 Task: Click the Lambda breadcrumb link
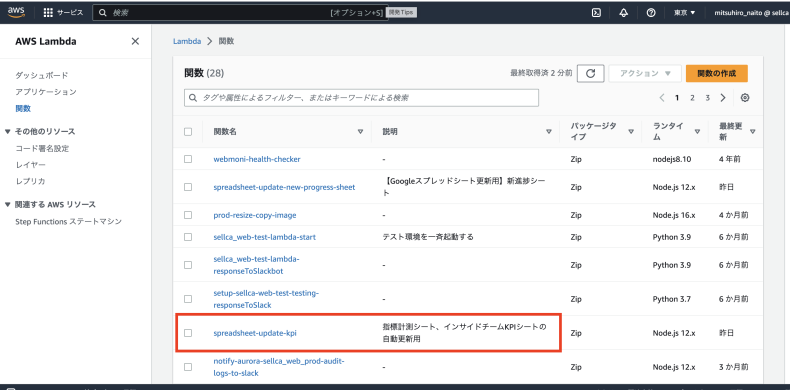pyautogui.click(x=187, y=41)
